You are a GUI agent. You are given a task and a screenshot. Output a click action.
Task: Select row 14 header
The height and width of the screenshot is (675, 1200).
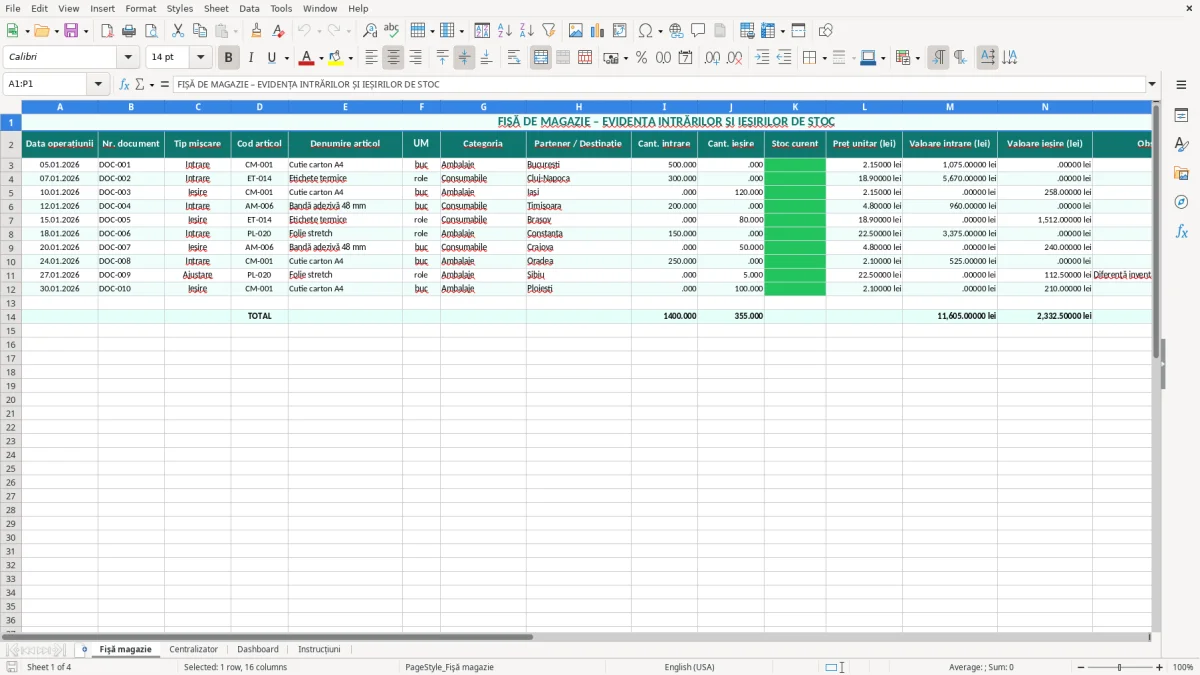pos(11,316)
